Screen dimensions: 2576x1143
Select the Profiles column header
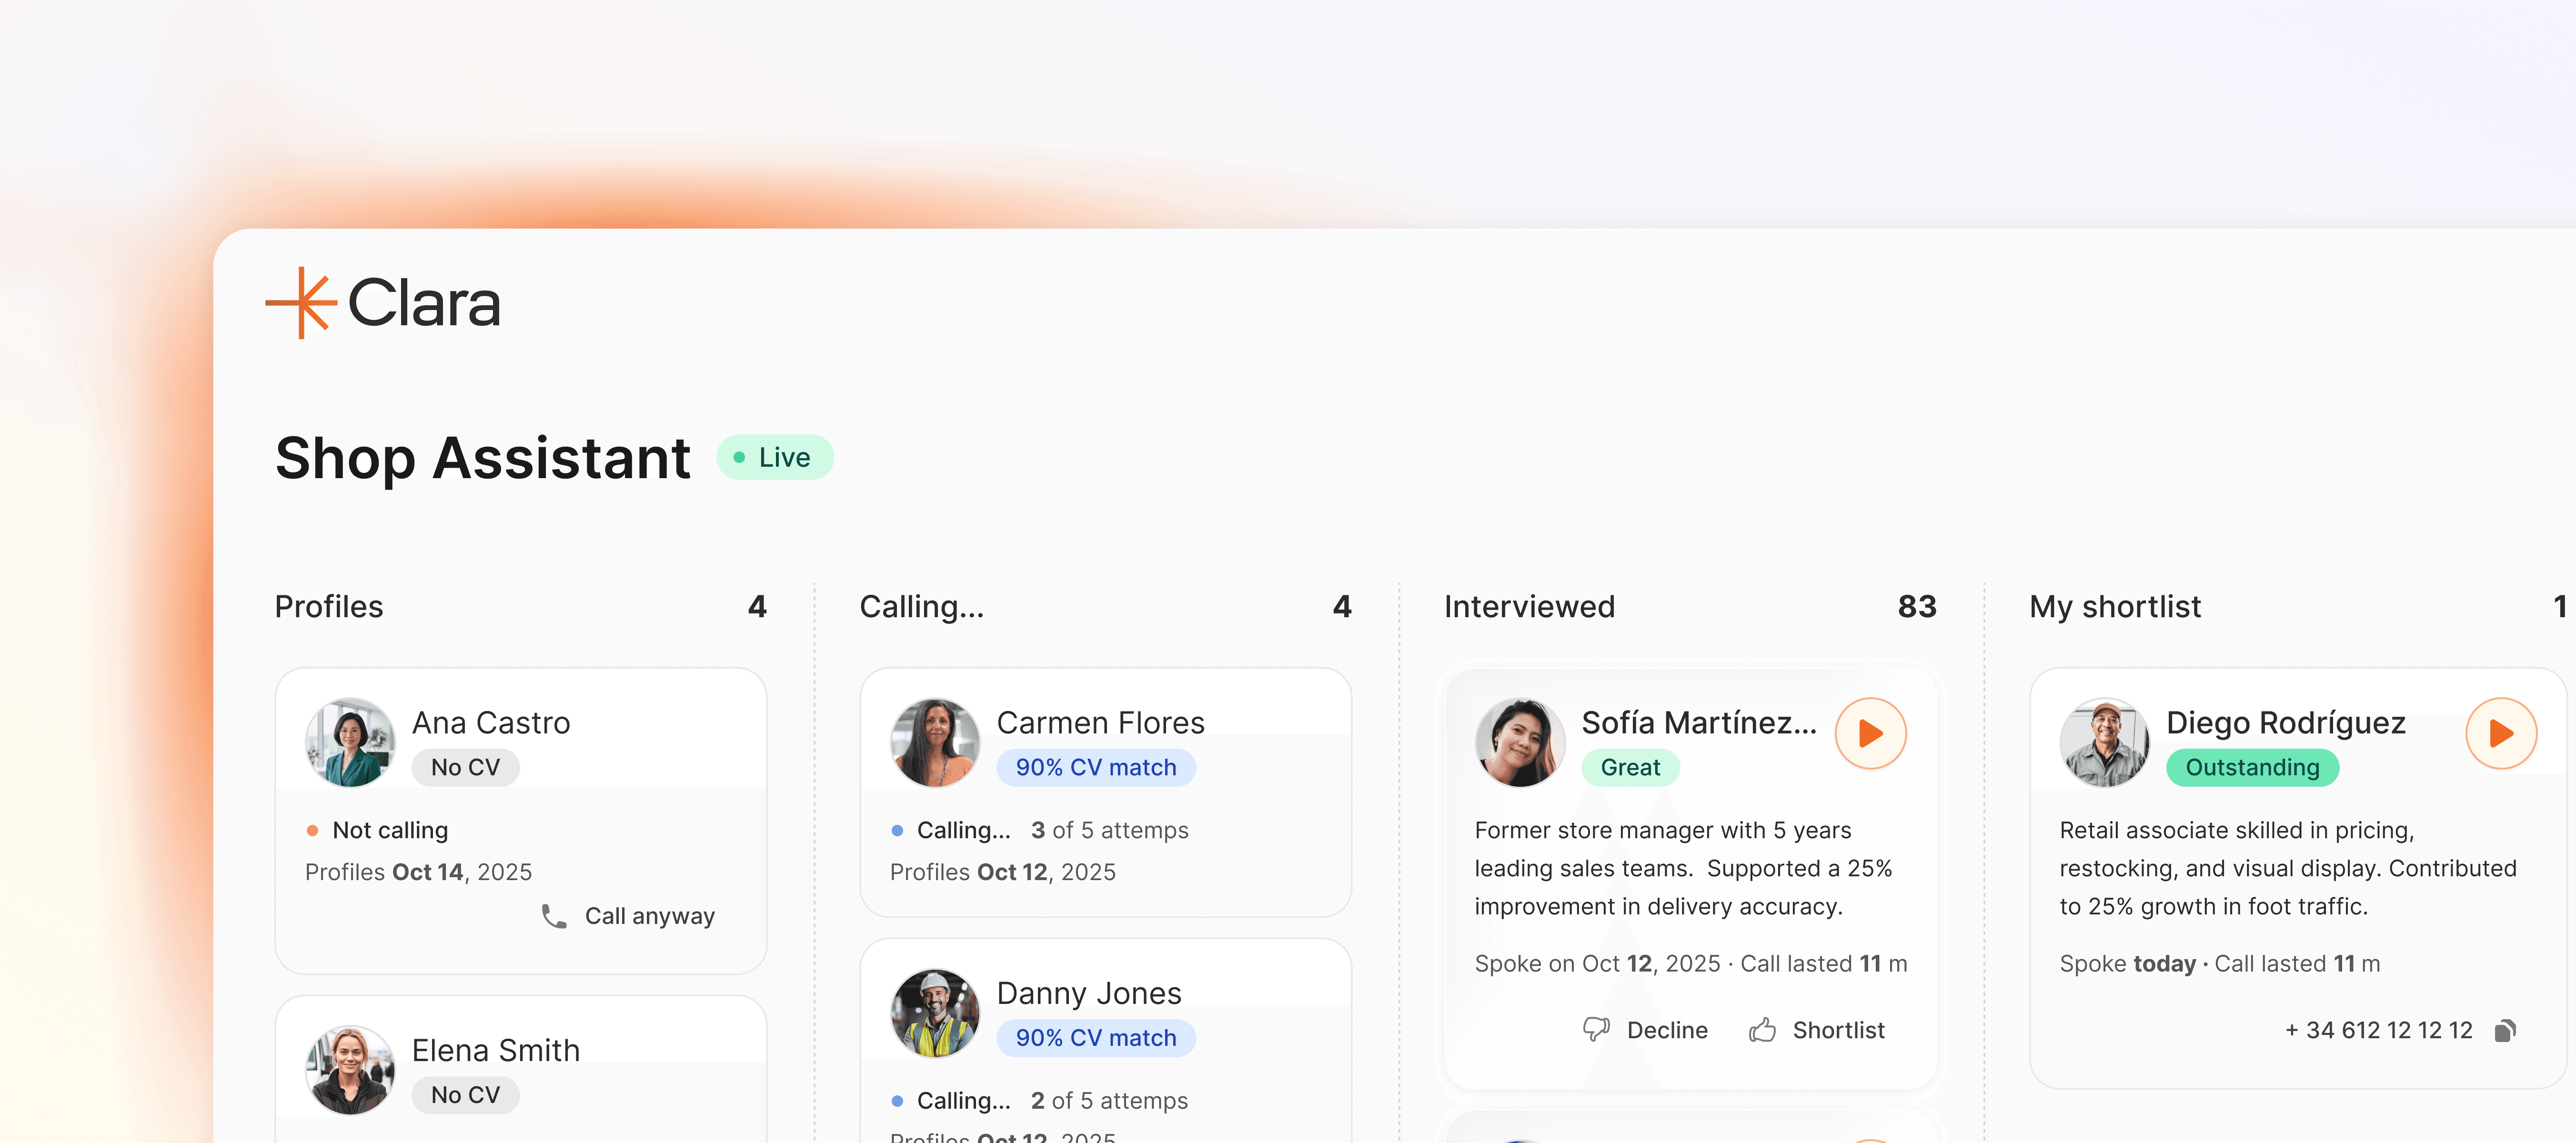pos(329,606)
